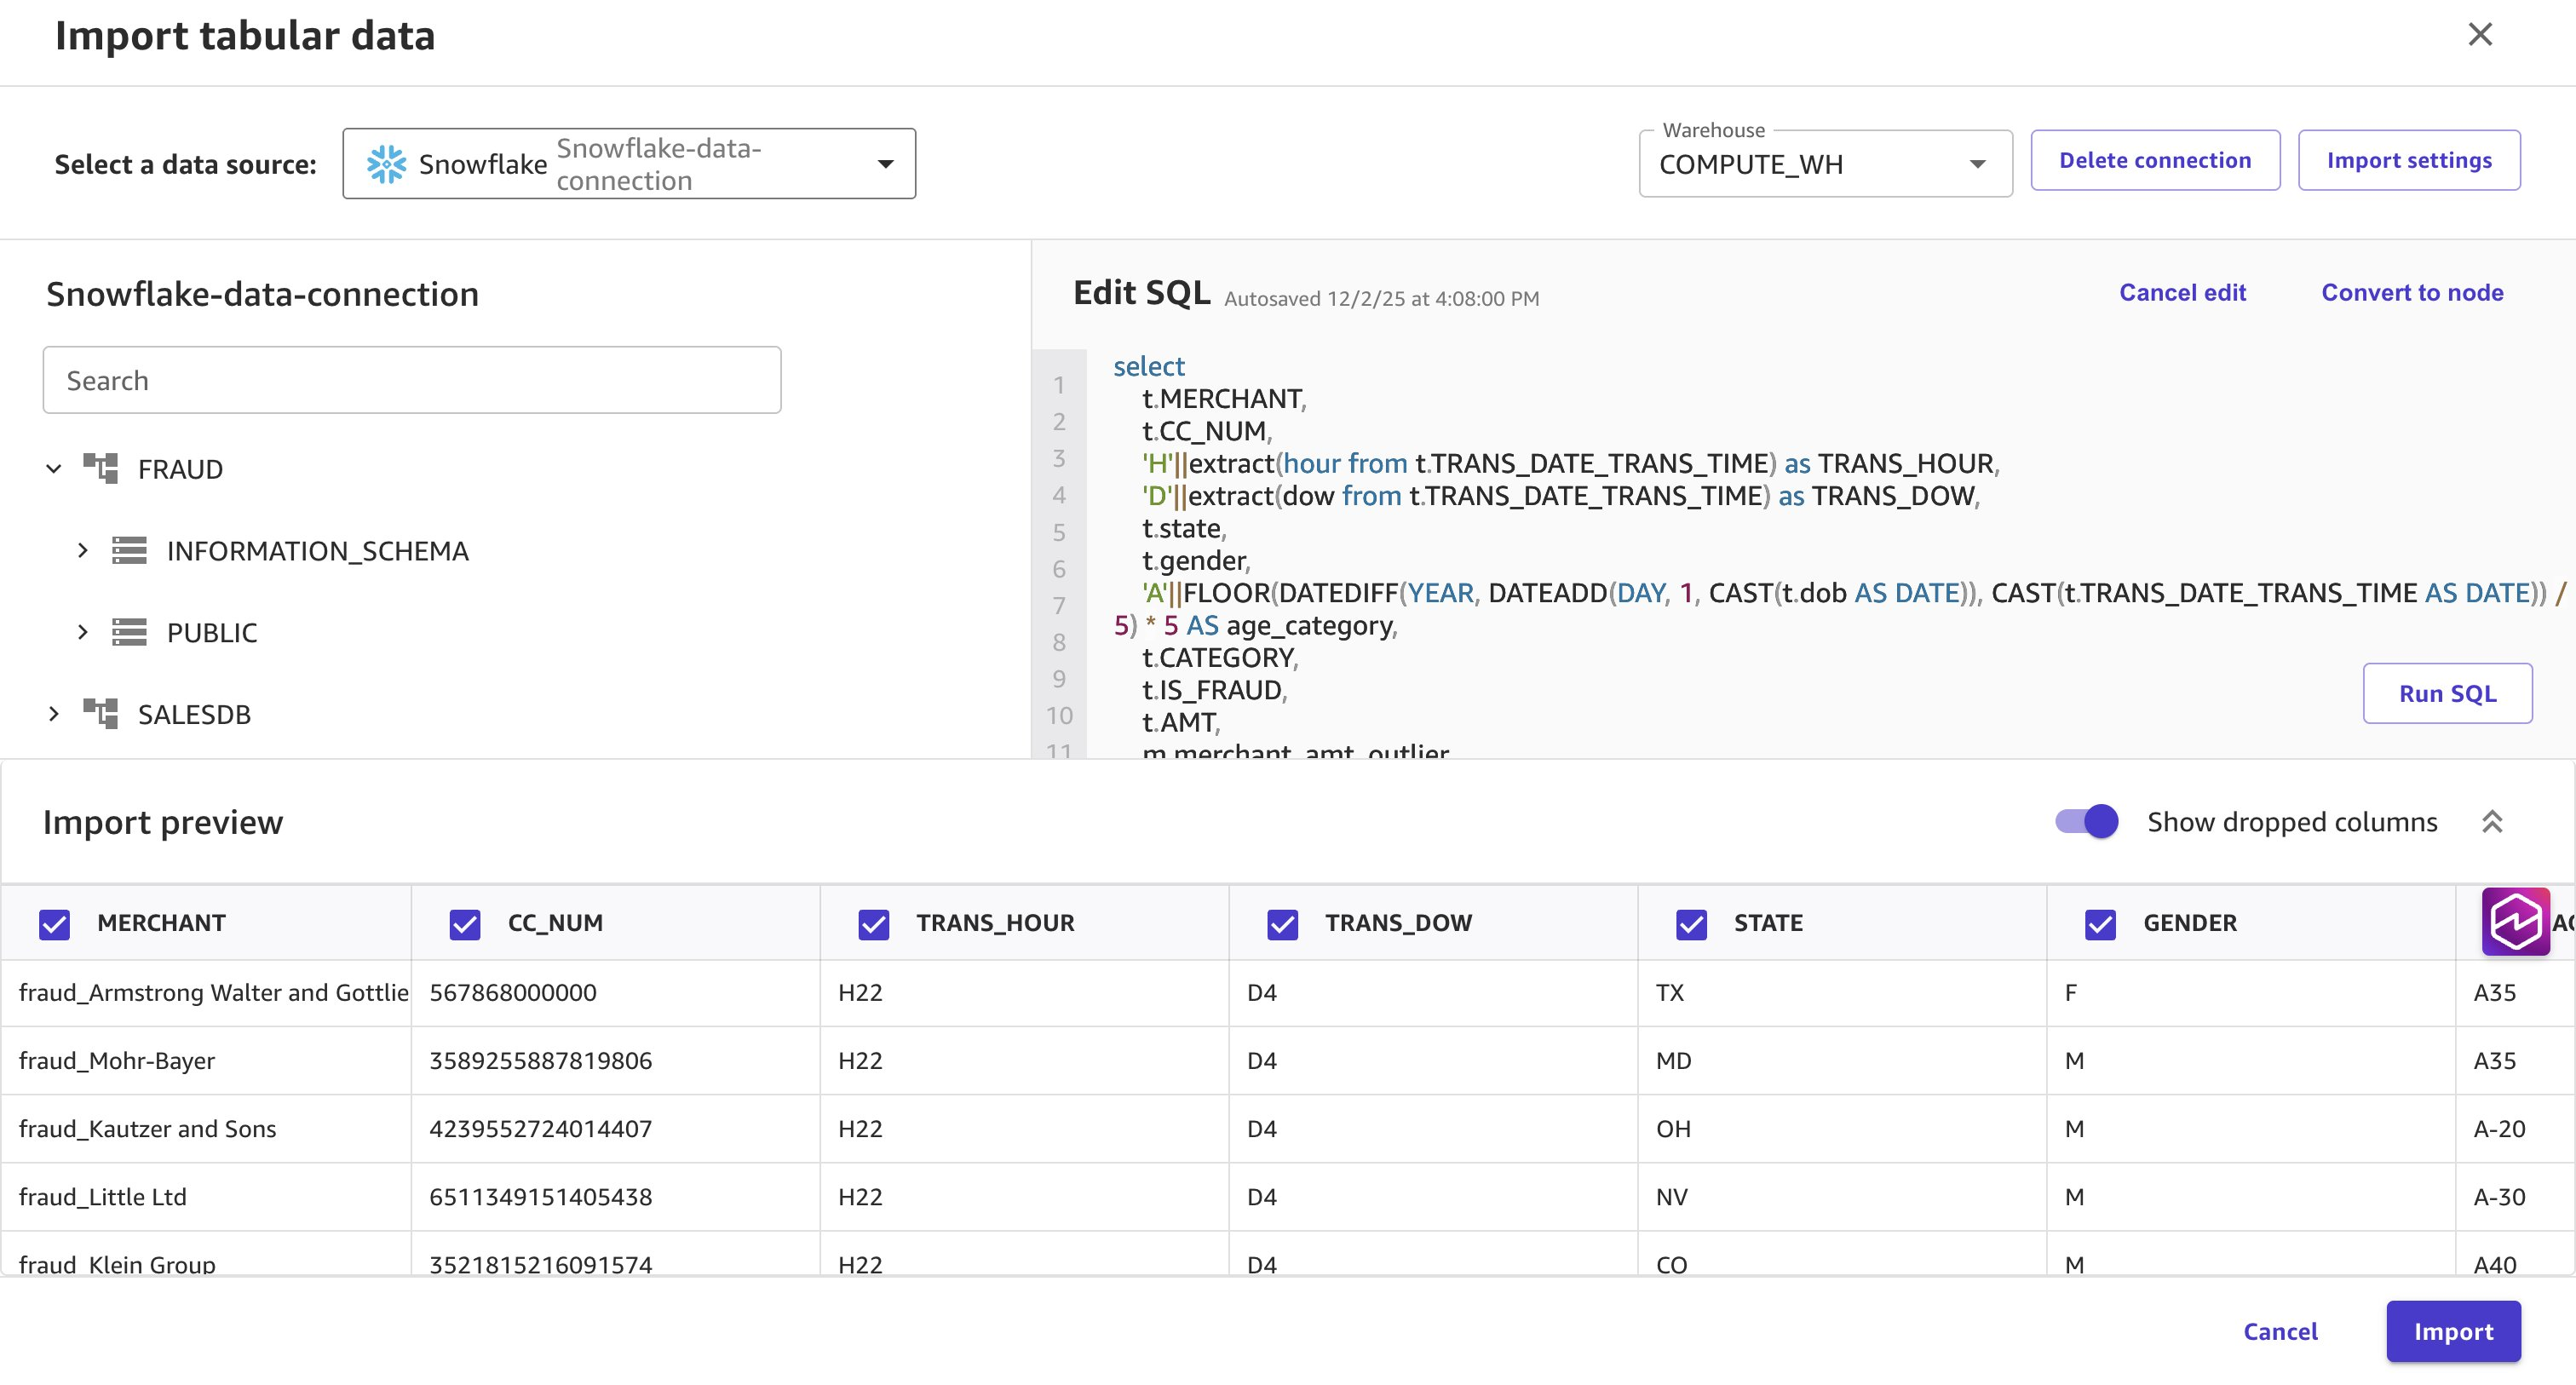Expand the INFORMATION_SCHEMA chevron

point(83,550)
